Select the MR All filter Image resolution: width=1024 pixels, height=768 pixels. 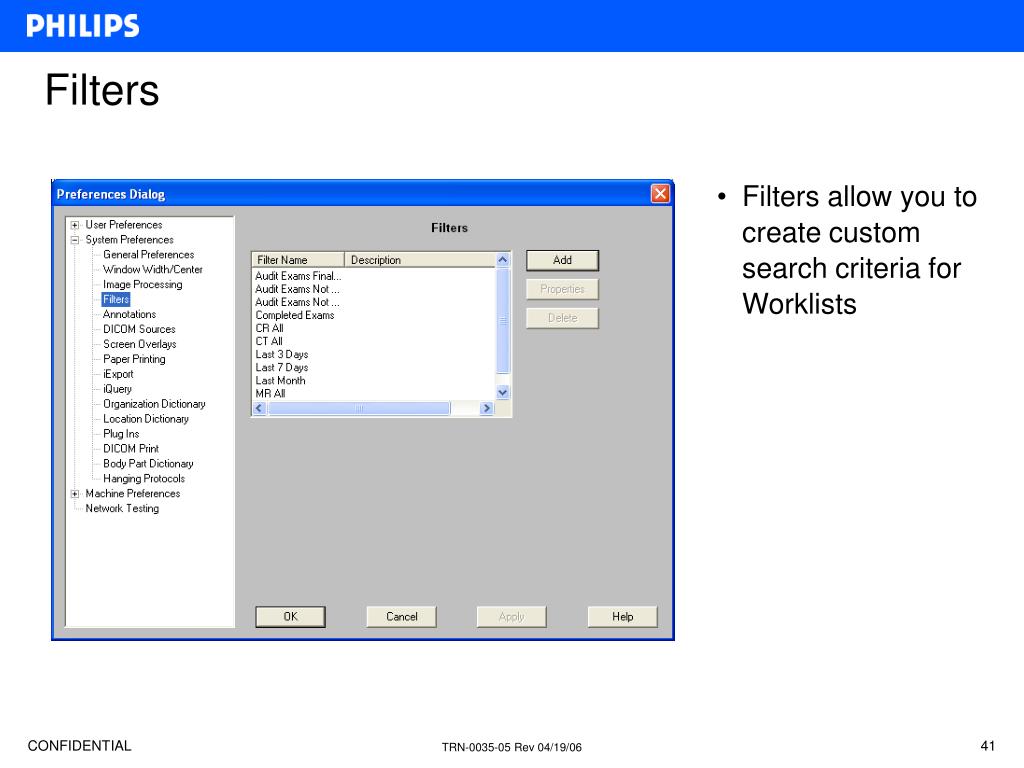(270, 394)
